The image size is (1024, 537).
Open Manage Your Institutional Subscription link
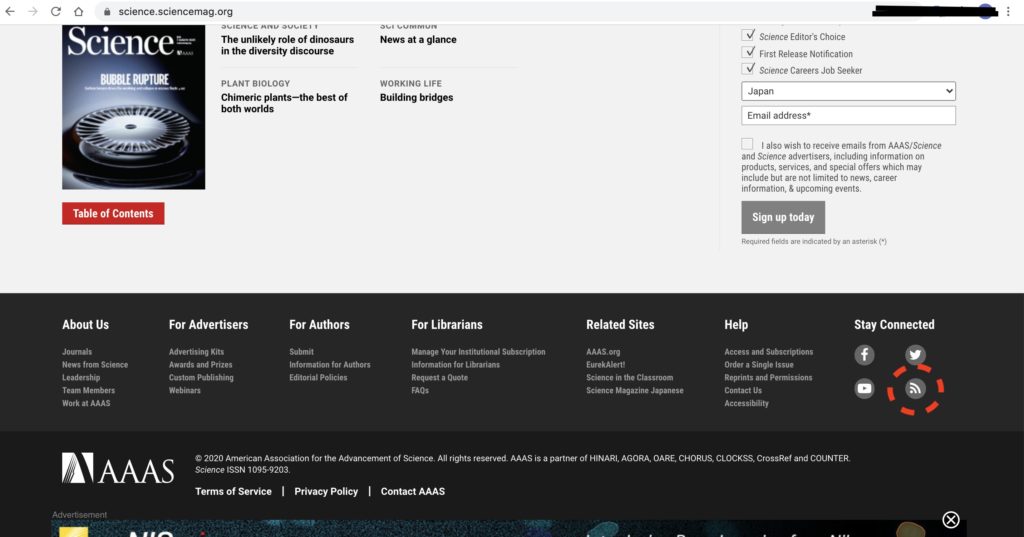[x=478, y=351]
